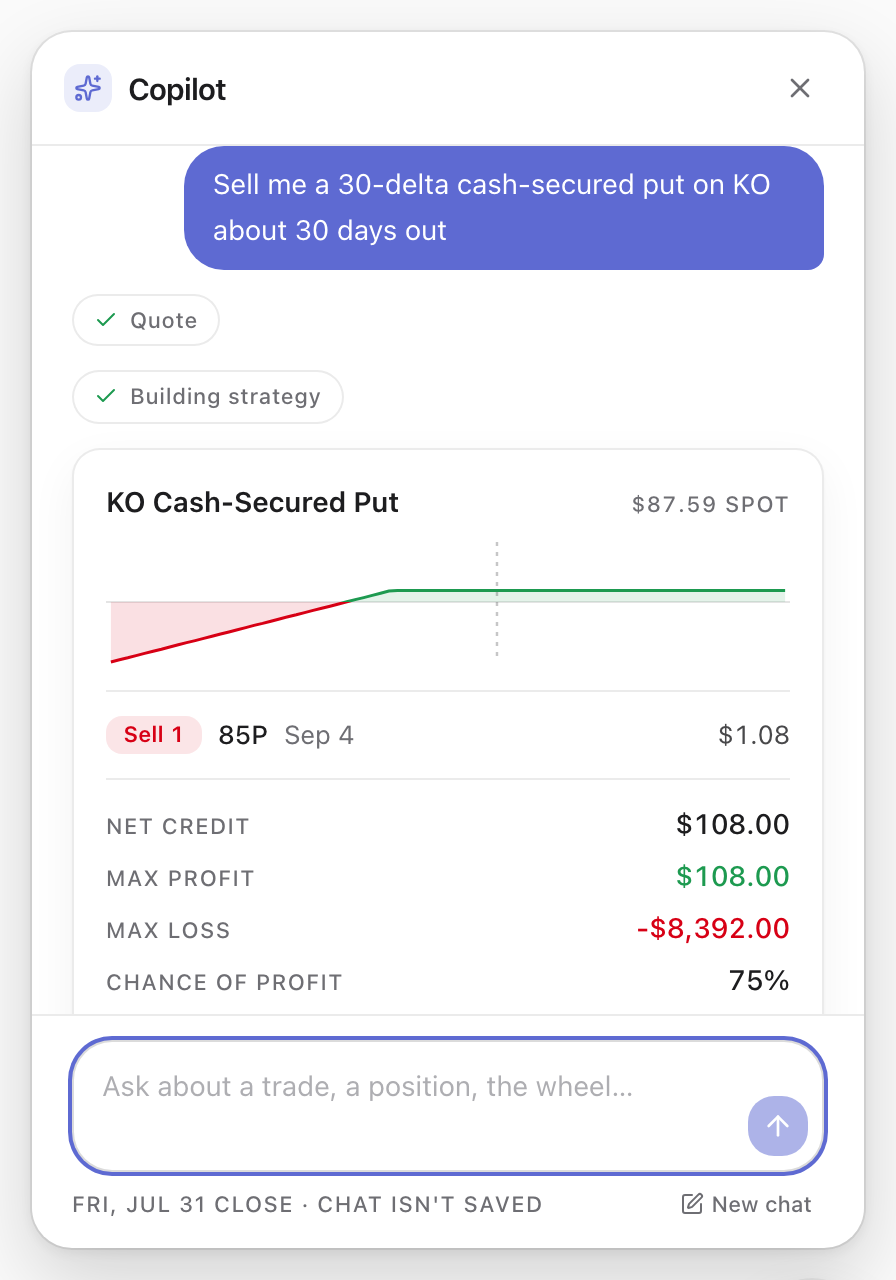Select the 85P strike label
This screenshot has height=1280, width=896.
(243, 736)
